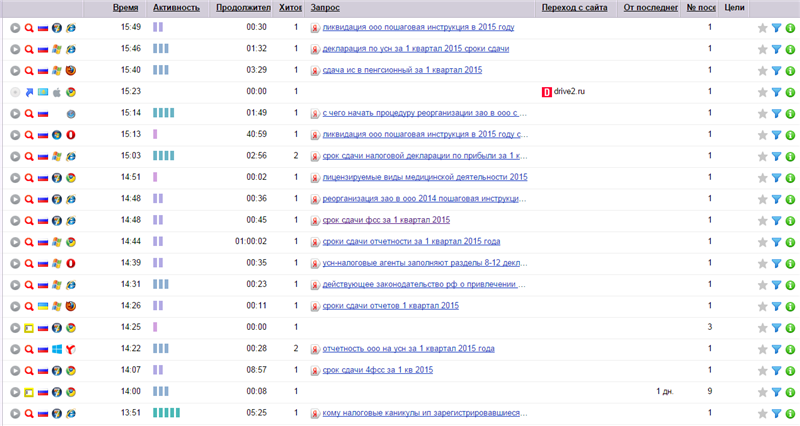
Task: Click the direct visit yellow icon in the 14:25 row
Action: pyautogui.click(x=29, y=328)
